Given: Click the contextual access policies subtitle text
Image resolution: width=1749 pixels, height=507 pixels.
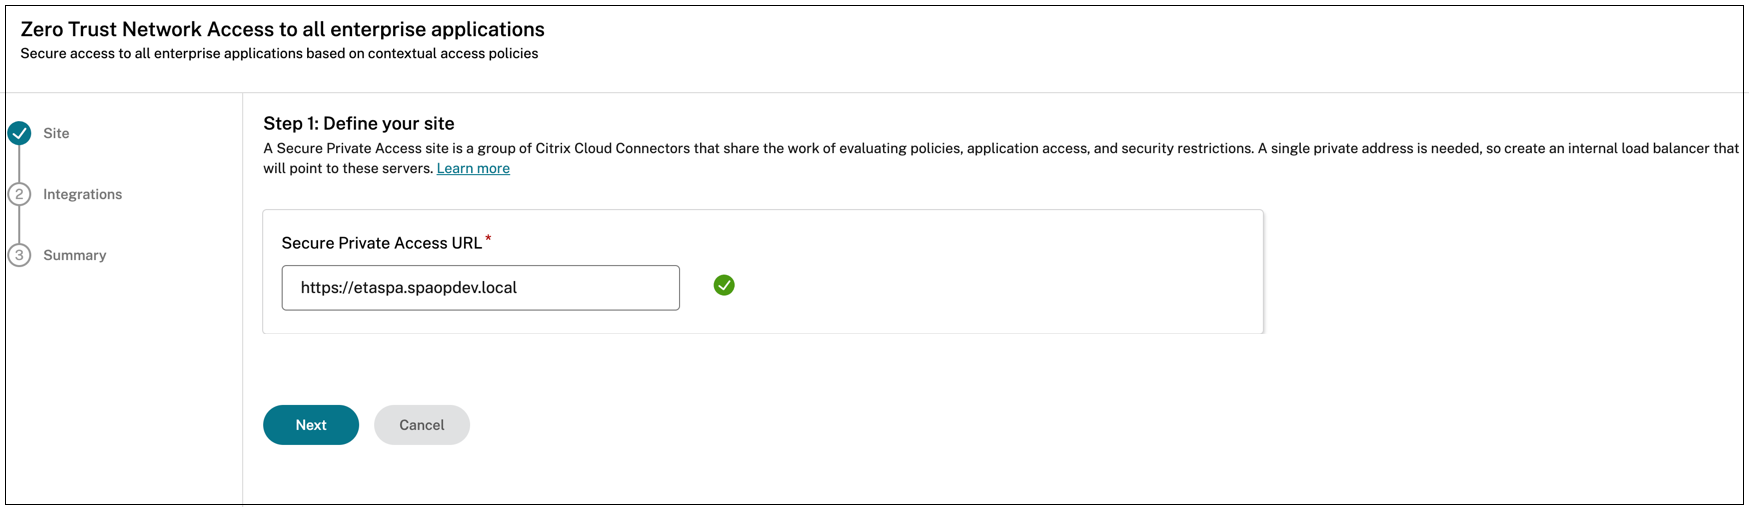Looking at the screenshot, I should tap(279, 54).
